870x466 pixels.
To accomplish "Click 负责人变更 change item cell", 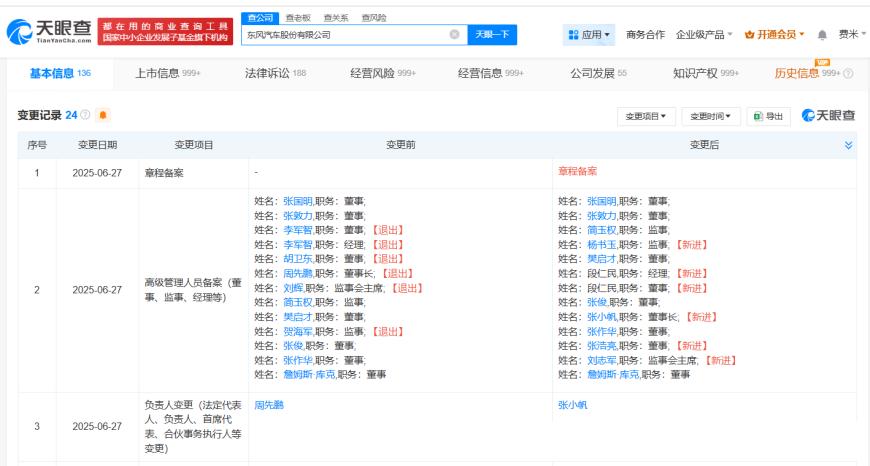I will click(x=193, y=427).
